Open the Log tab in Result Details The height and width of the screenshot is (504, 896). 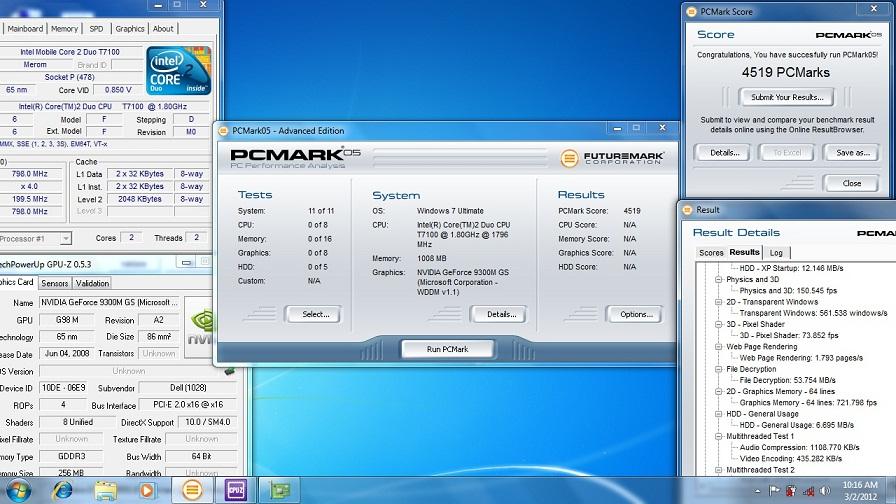click(776, 253)
